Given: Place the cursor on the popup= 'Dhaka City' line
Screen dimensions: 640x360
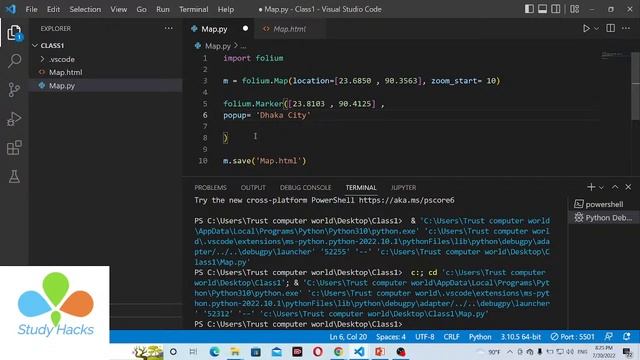Looking at the screenshot, I should coord(267,115).
